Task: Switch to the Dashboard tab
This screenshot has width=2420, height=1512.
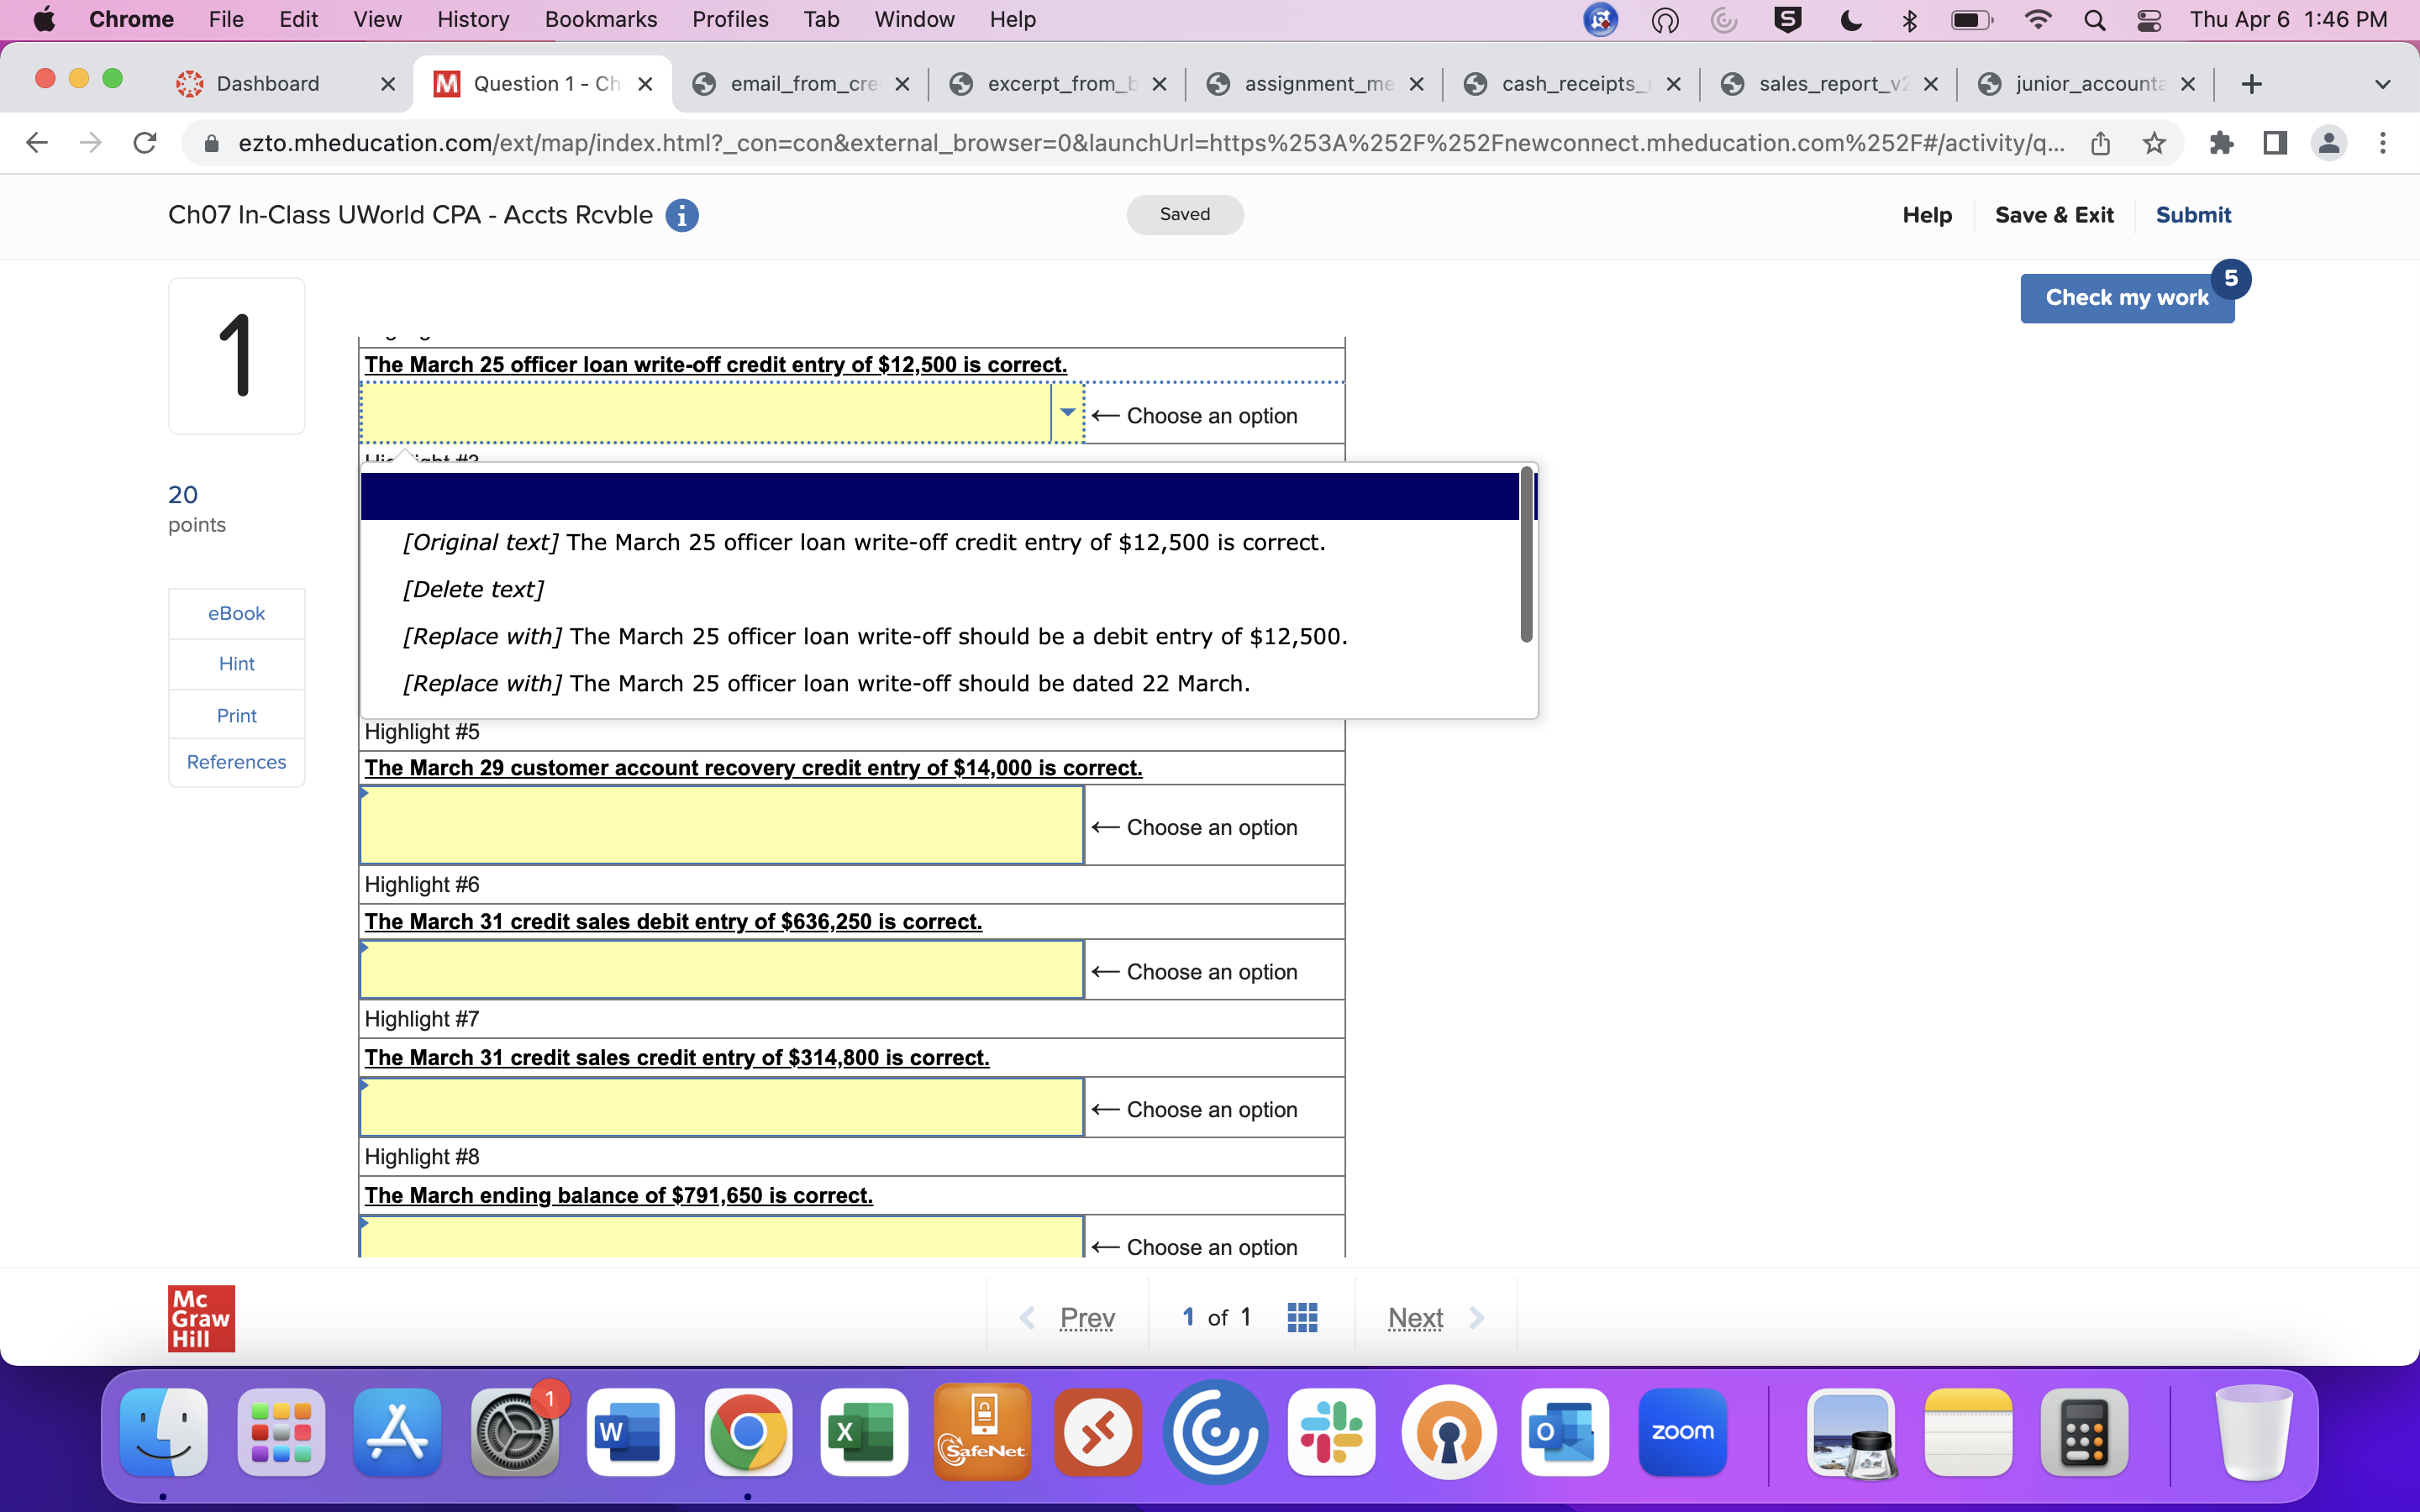Action: click(x=267, y=84)
